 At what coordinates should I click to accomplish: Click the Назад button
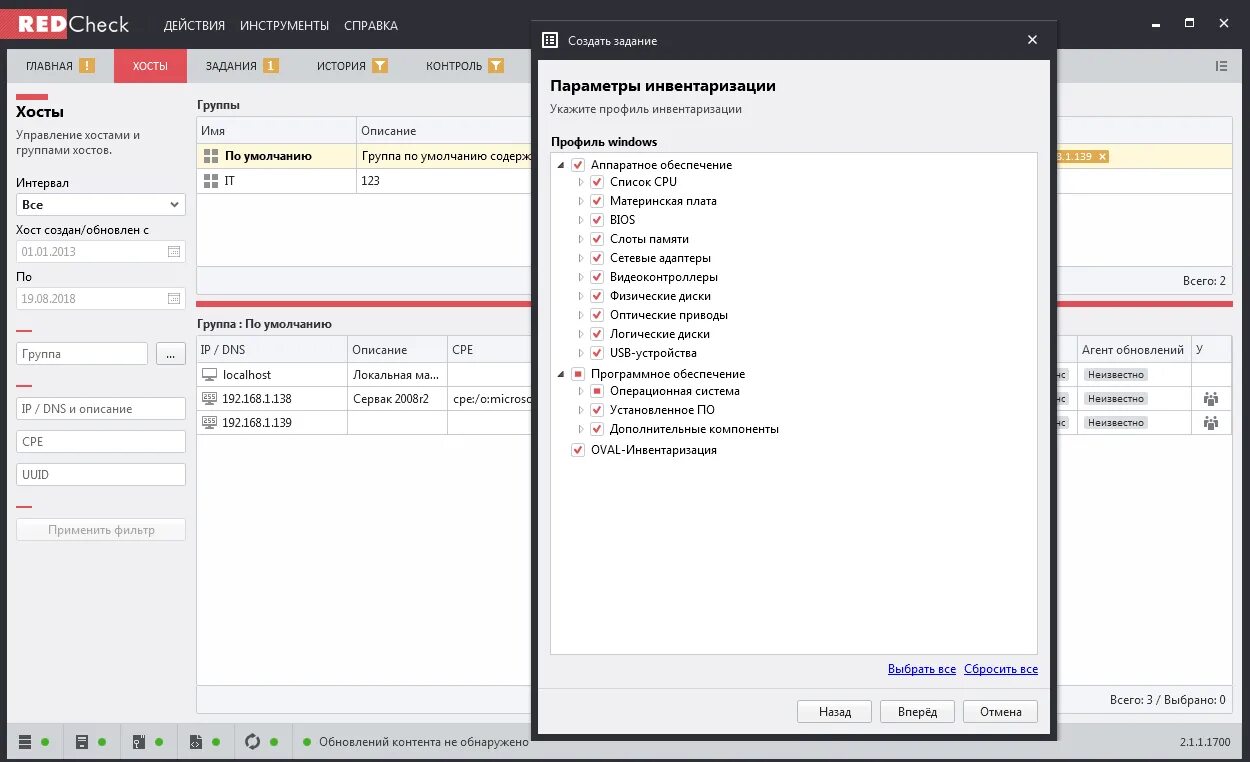click(x=835, y=712)
